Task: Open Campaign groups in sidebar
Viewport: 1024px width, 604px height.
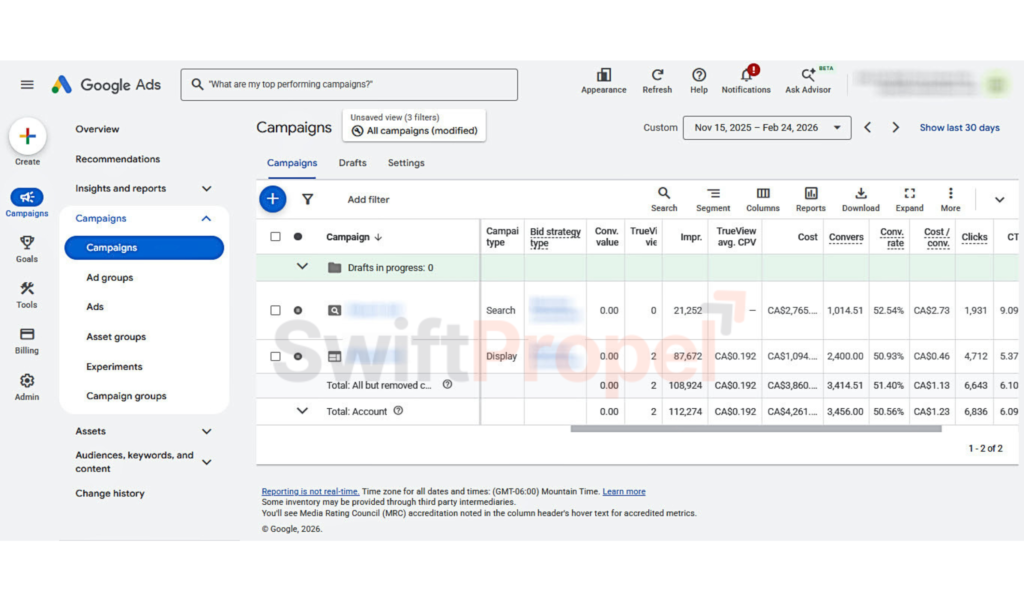Action: tap(126, 396)
